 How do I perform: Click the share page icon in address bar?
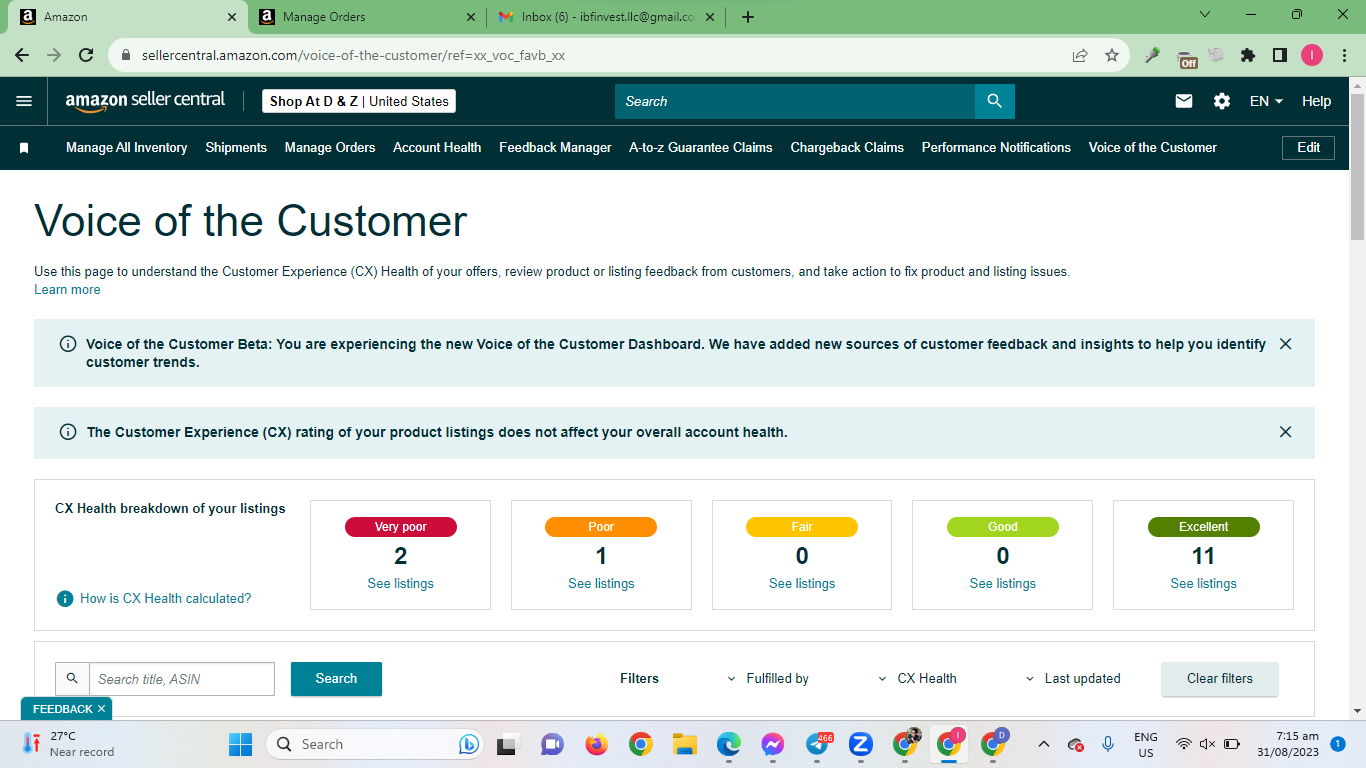click(x=1080, y=56)
